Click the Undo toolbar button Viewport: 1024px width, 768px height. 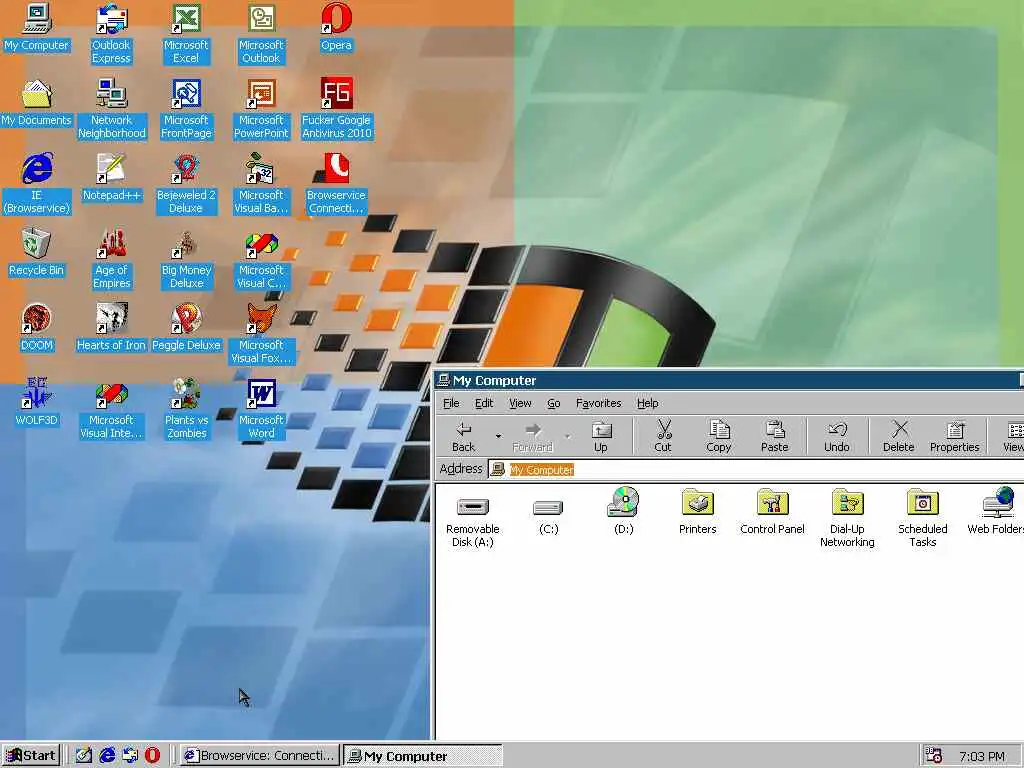[x=837, y=437]
